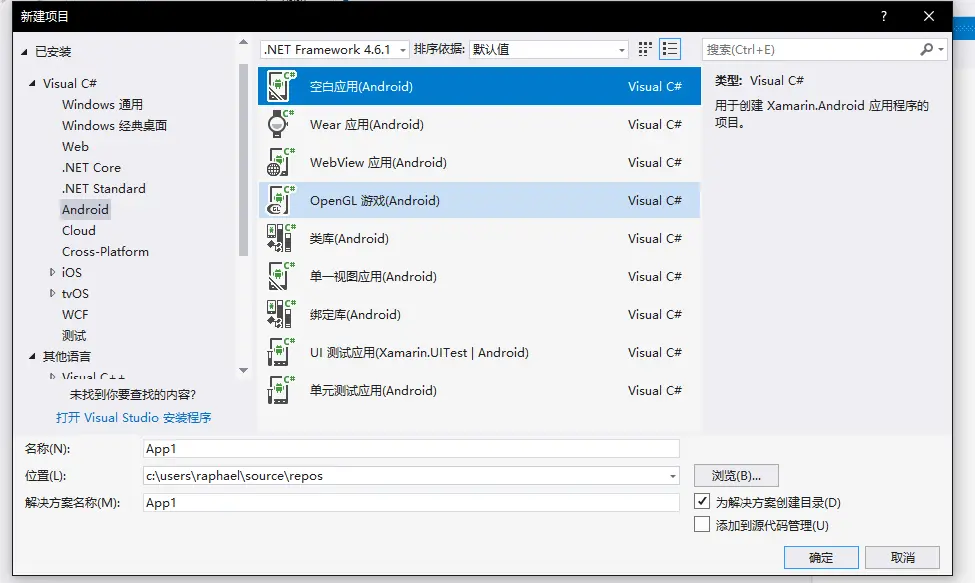
Task: Click the 绑定库(Android) template icon
Action: click(x=281, y=314)
